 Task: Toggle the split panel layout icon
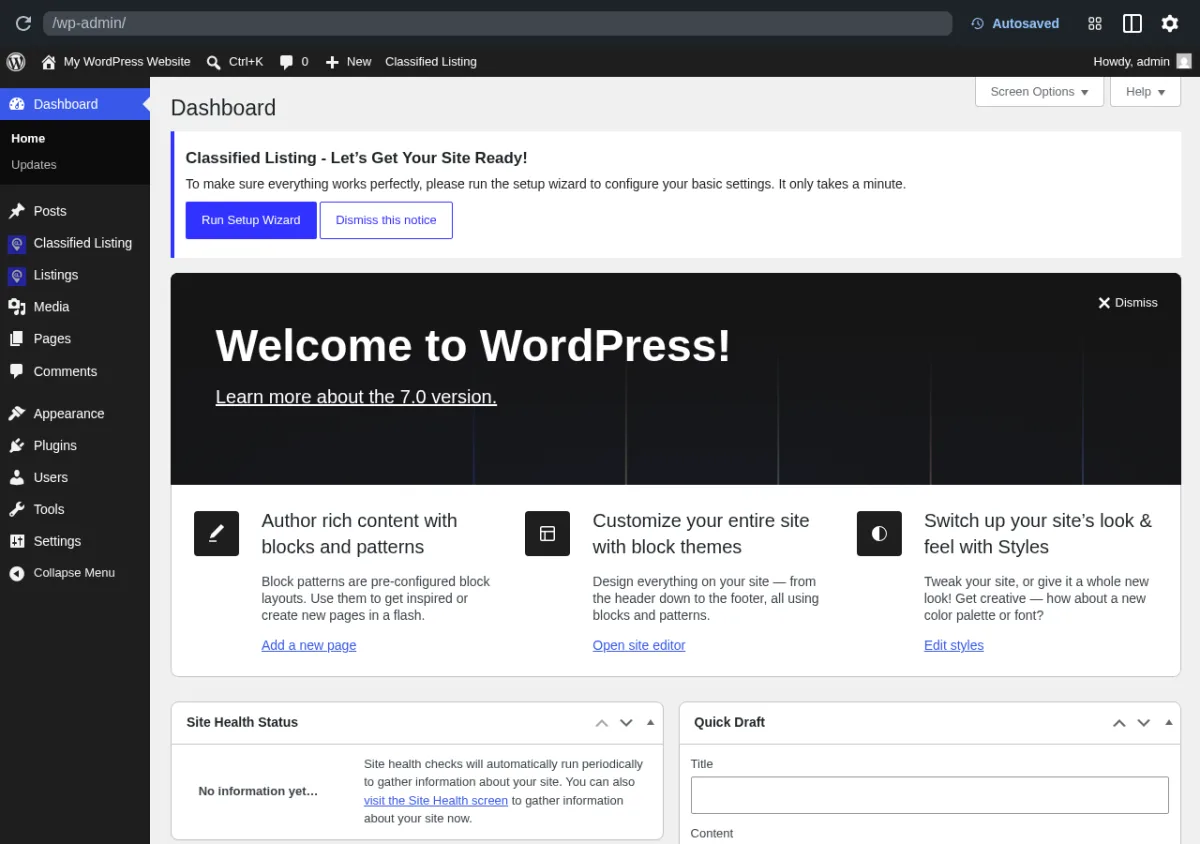(1132, 23)
